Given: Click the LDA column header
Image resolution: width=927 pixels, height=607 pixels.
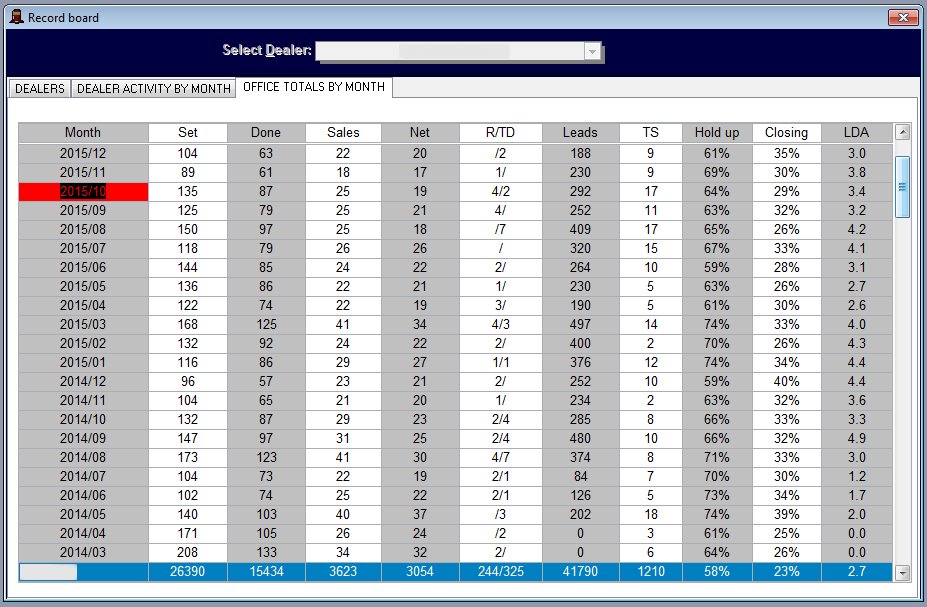Looking at the screenshot, I should (x=857, y=132).
